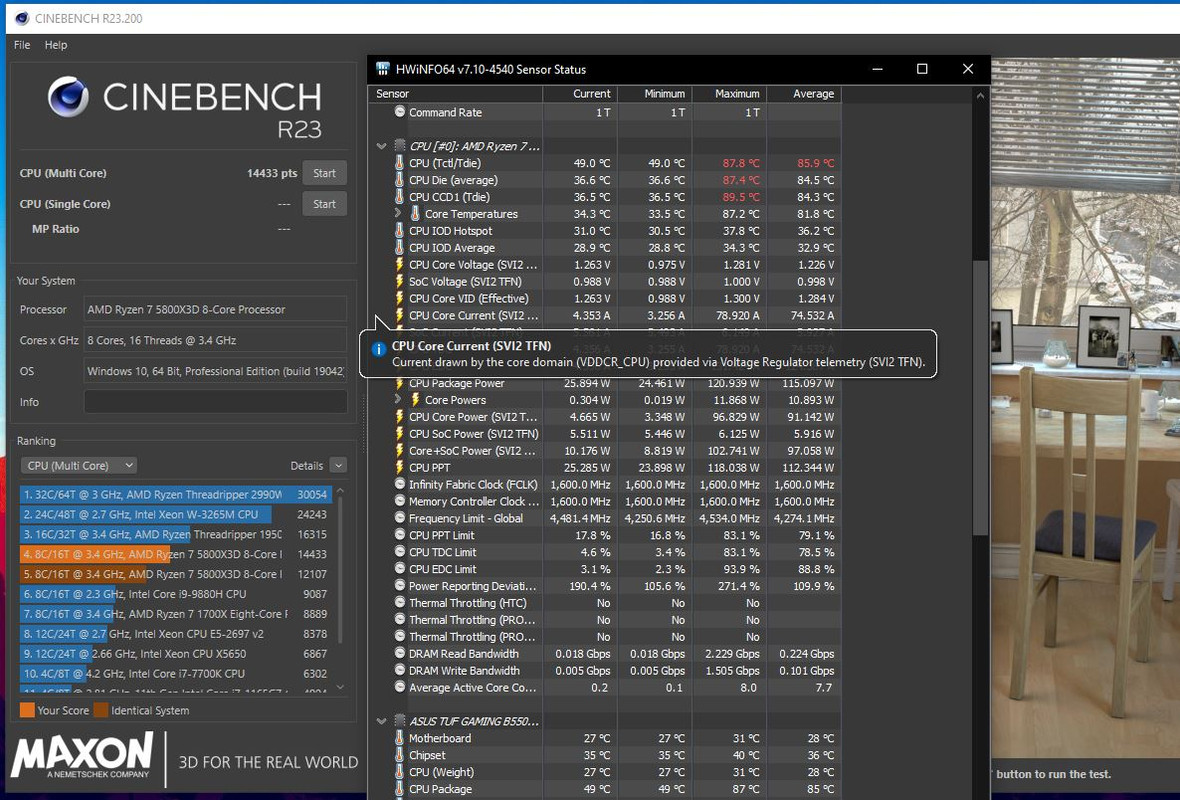Maximize the HWiNFO64 Sensor Status window
This screenshot has height=800, width=1180.
tap(922, 69)
